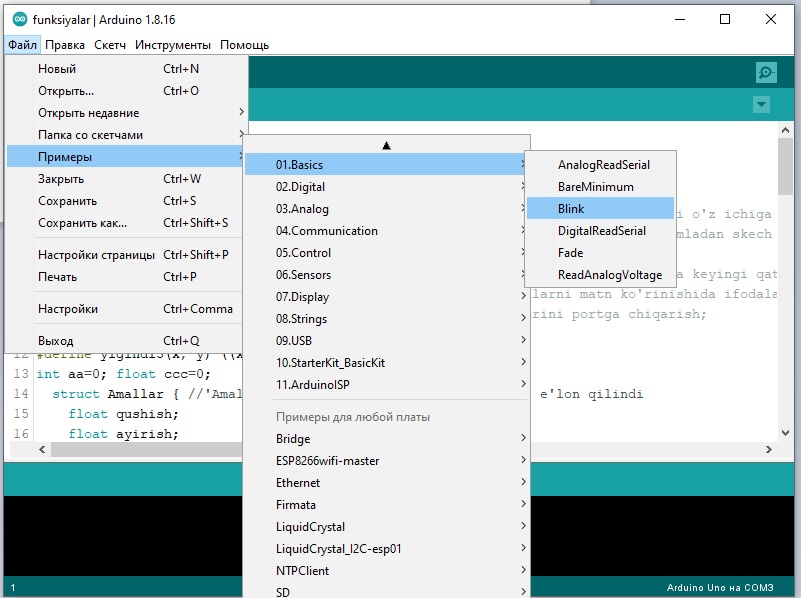Click Выход to quit Arduino
This screenshot has width=801, height=598.
point(55,341)
